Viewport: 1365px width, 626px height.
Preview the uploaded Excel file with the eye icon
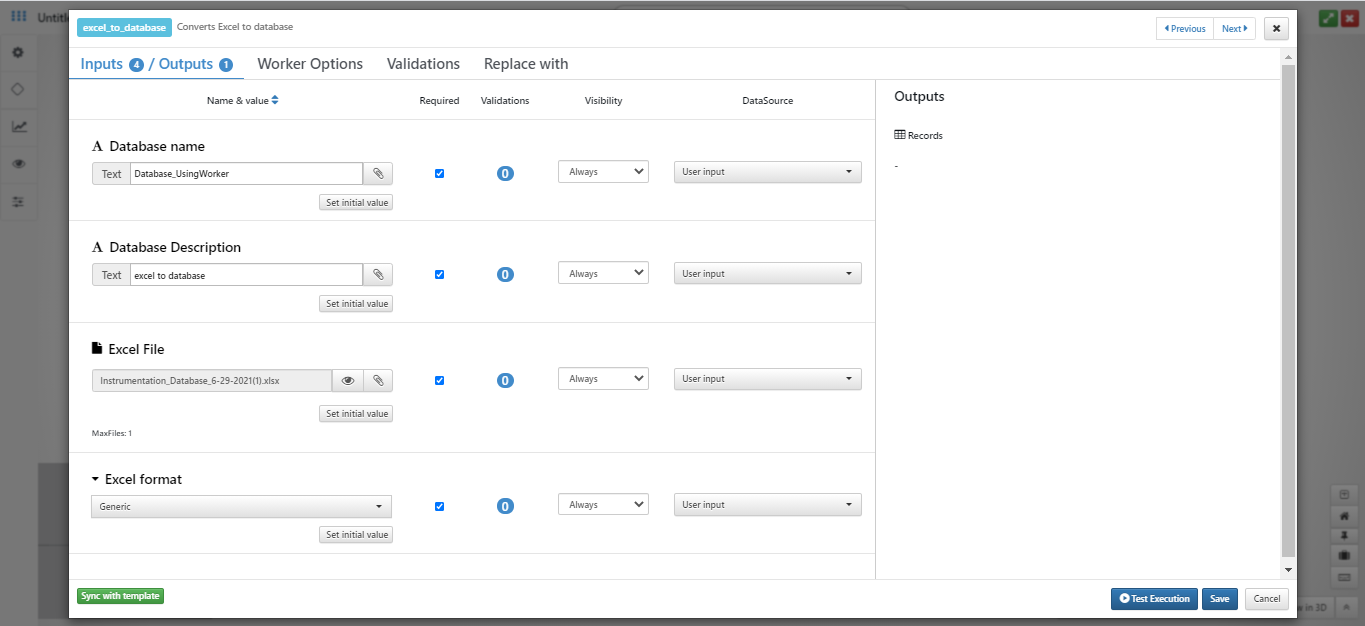coord(347,380)
